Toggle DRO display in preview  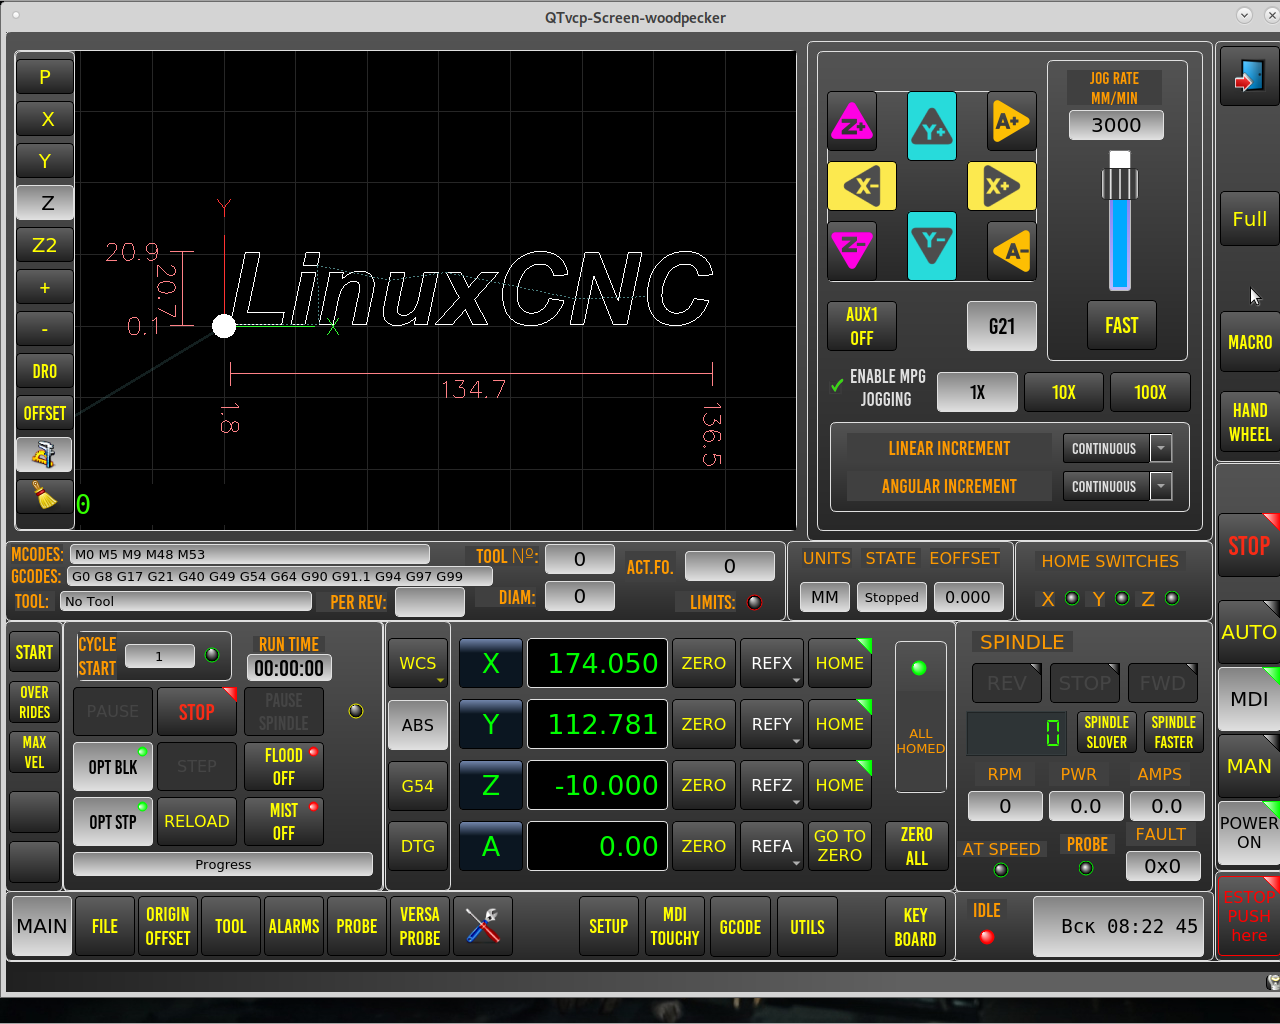pyautogui.click(x=45, y=371)
